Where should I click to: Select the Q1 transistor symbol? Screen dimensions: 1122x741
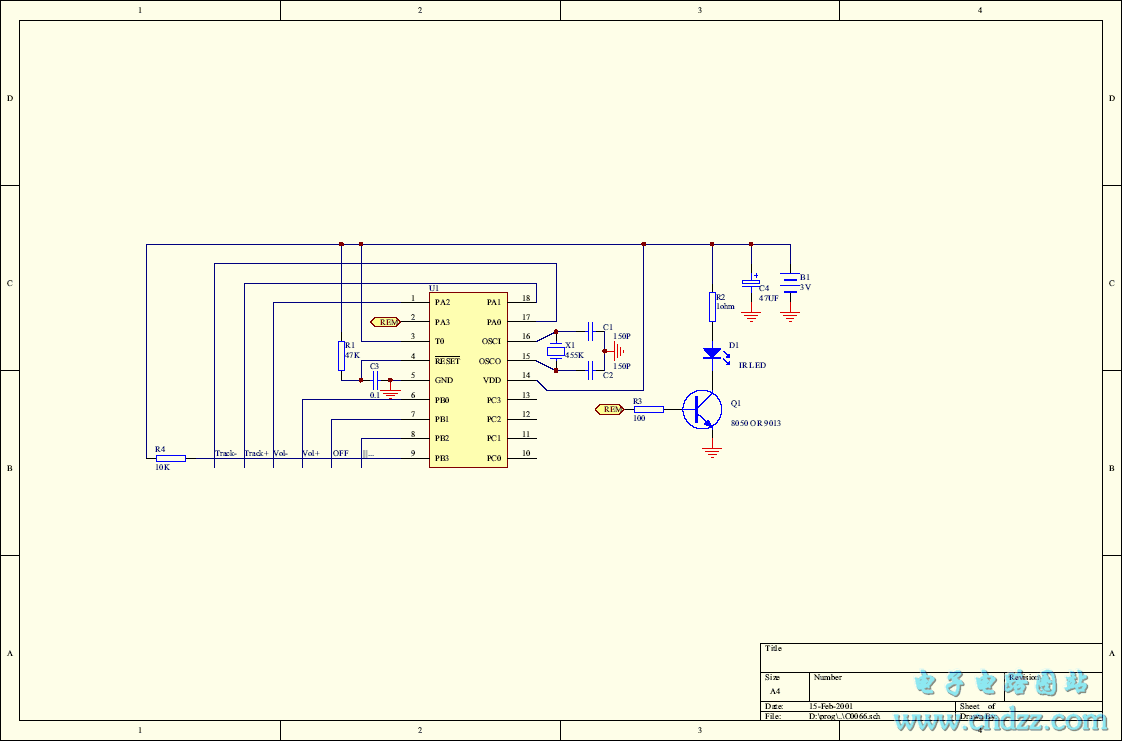coord(703,410)
